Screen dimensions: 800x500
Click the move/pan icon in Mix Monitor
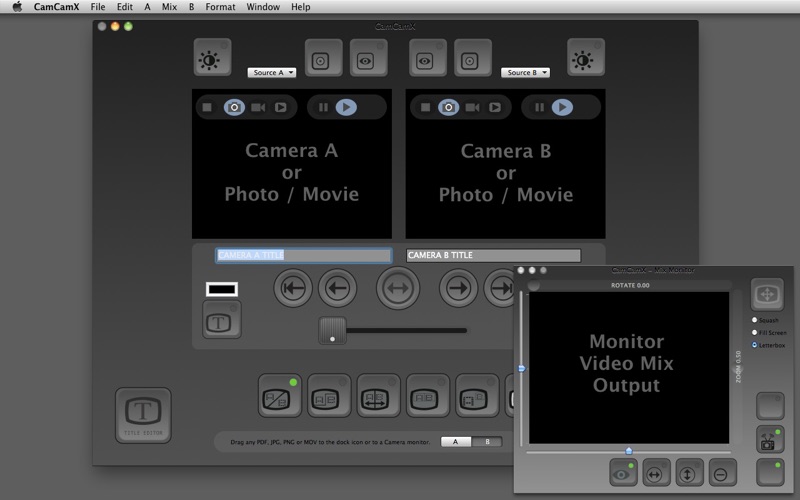coord(767,295)
